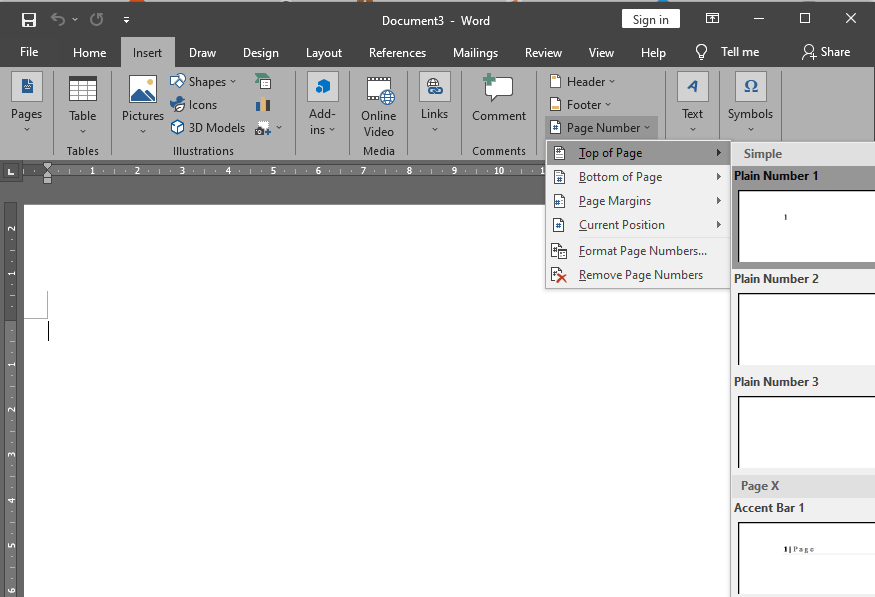
Task: Open the Shapes dropdown
Action: [203, 81]
